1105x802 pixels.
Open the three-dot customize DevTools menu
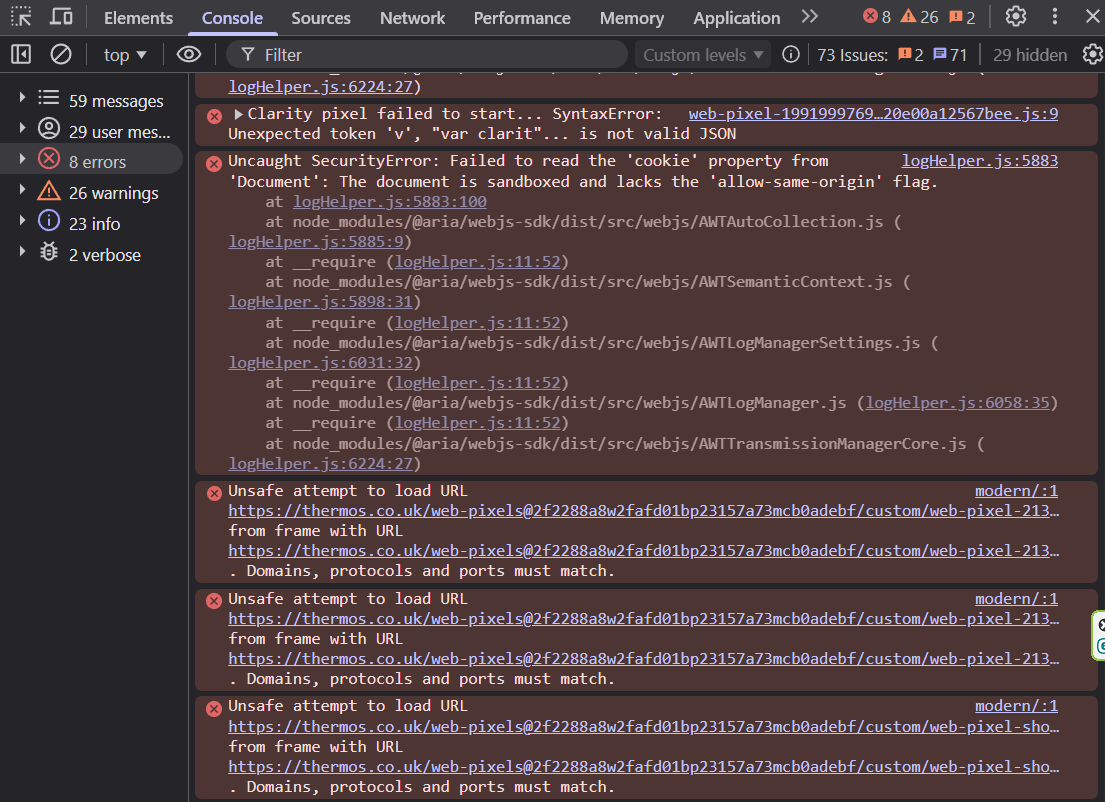pyautogui.click(x=1055, y=17)
